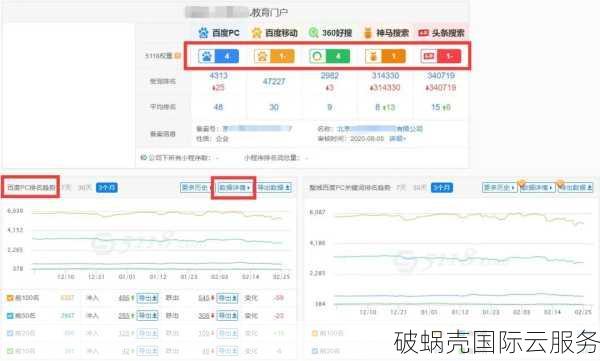The image size is (600, 361).
Task: Open 更多历史 dropdown in right trend panel
Action: click(499, 188)
